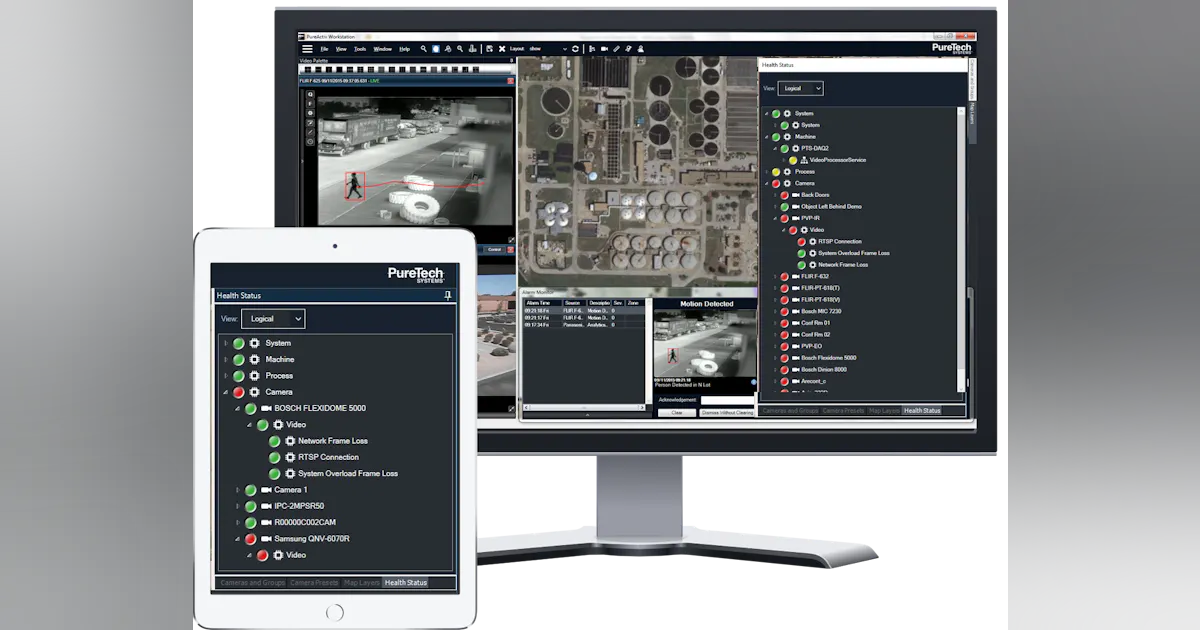Image resolution: width=1200 pixels, height=630 pixels.
Task: Click the refresh icon after Layout dropdown
Action: (x=577, y=48)
